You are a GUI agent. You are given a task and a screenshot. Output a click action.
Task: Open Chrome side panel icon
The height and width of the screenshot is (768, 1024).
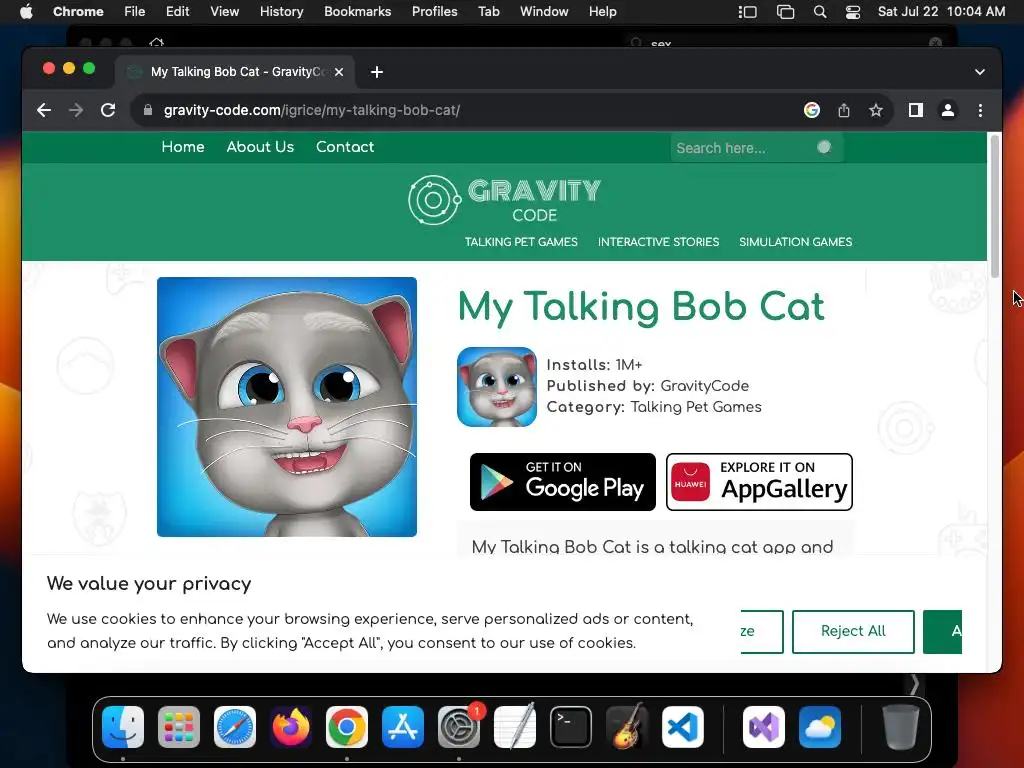click(x=916, y=110)
